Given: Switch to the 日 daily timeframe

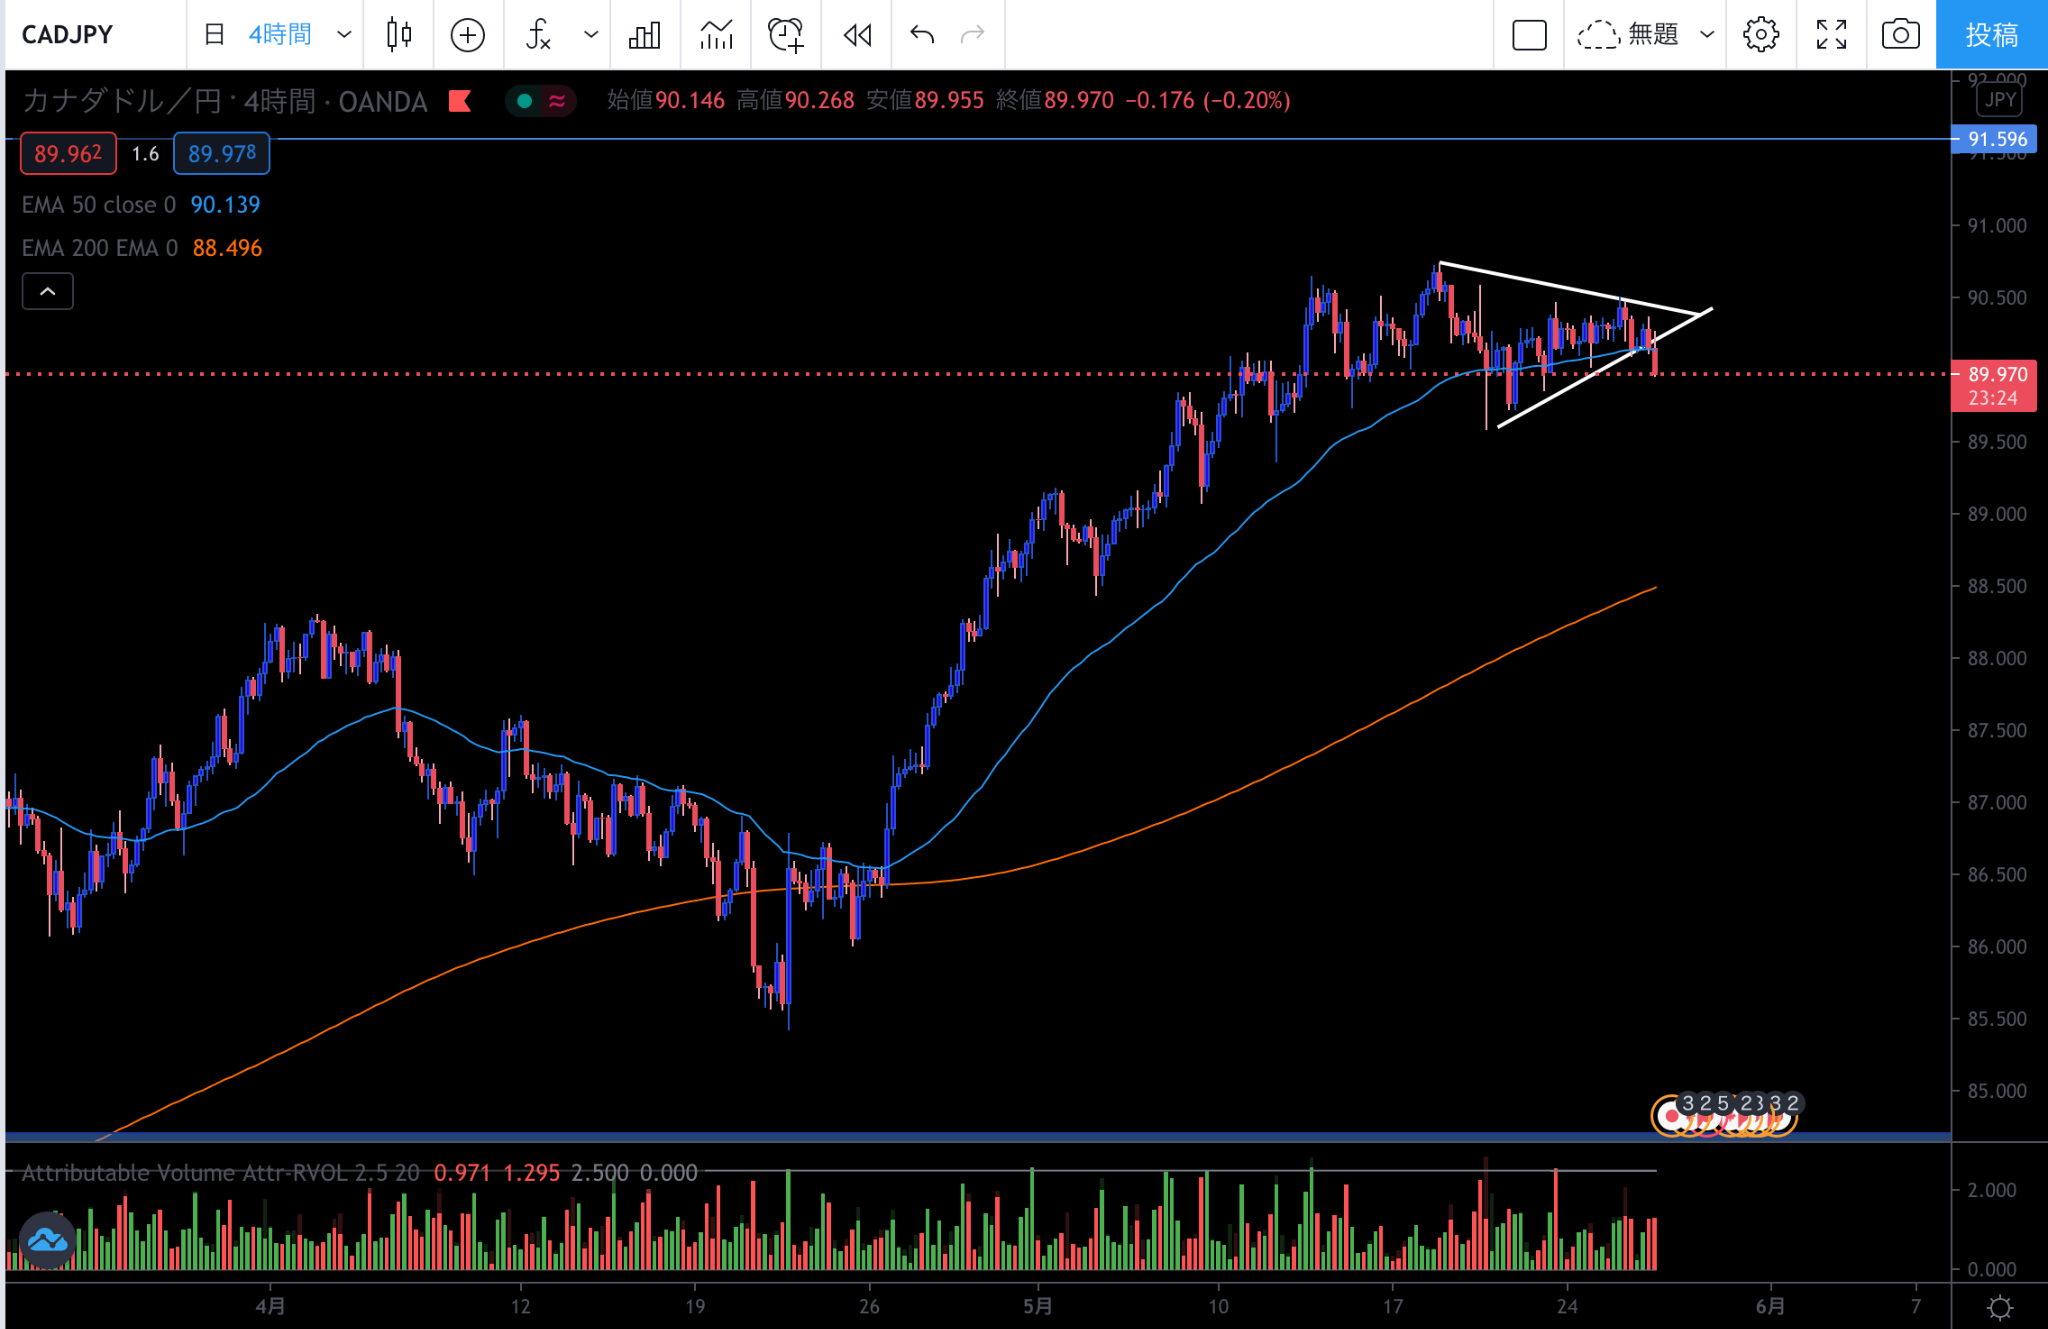Looking at the screenshot, I should [x=214, y=35].
